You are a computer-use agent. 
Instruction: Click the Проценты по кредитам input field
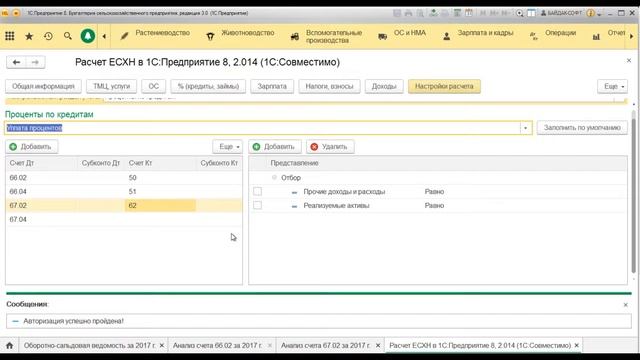tap(262, 128)
